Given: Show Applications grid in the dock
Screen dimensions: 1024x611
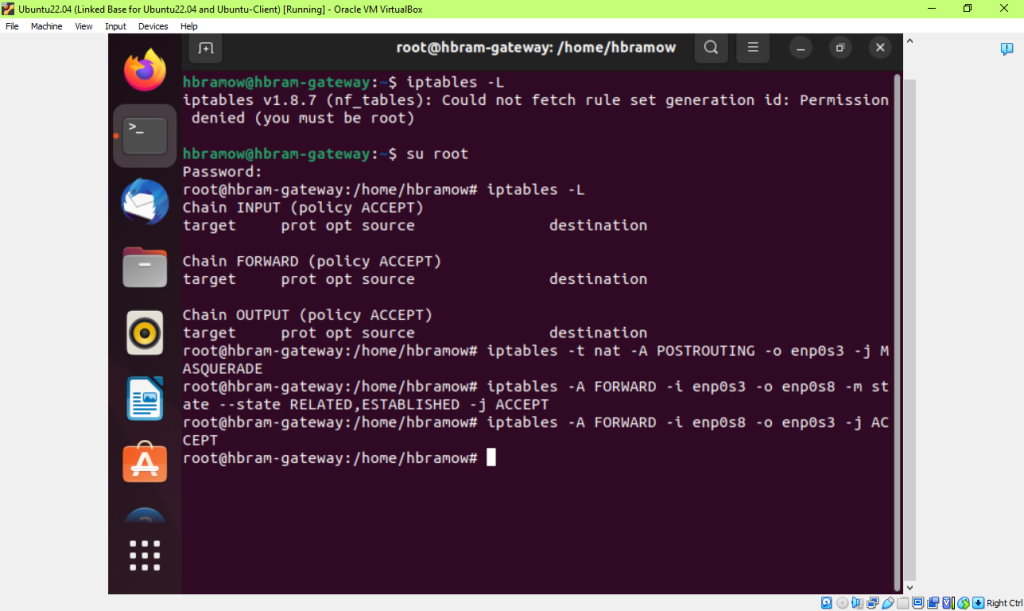Looking at the screenshot, I should tap(144, 556).
